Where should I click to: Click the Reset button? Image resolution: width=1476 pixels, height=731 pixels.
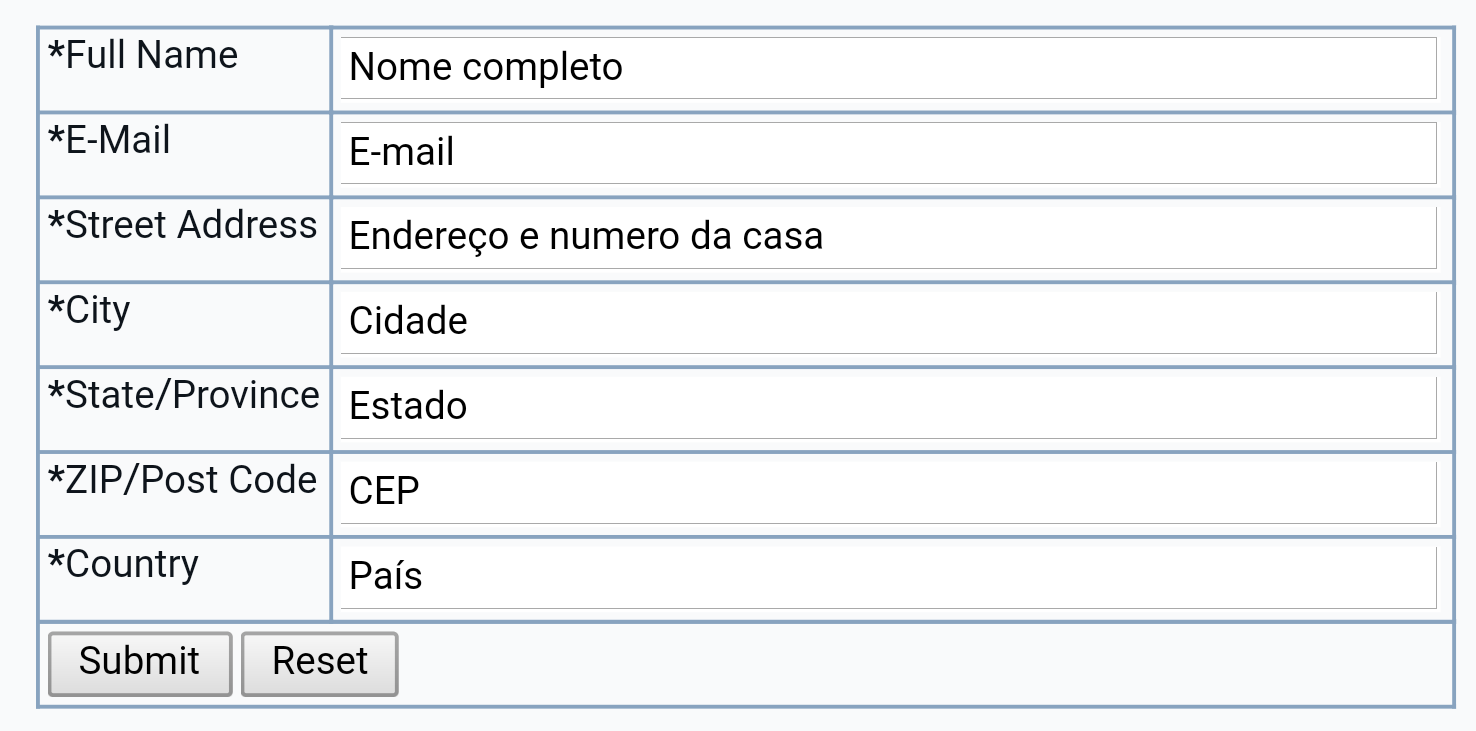pos(320,662)
